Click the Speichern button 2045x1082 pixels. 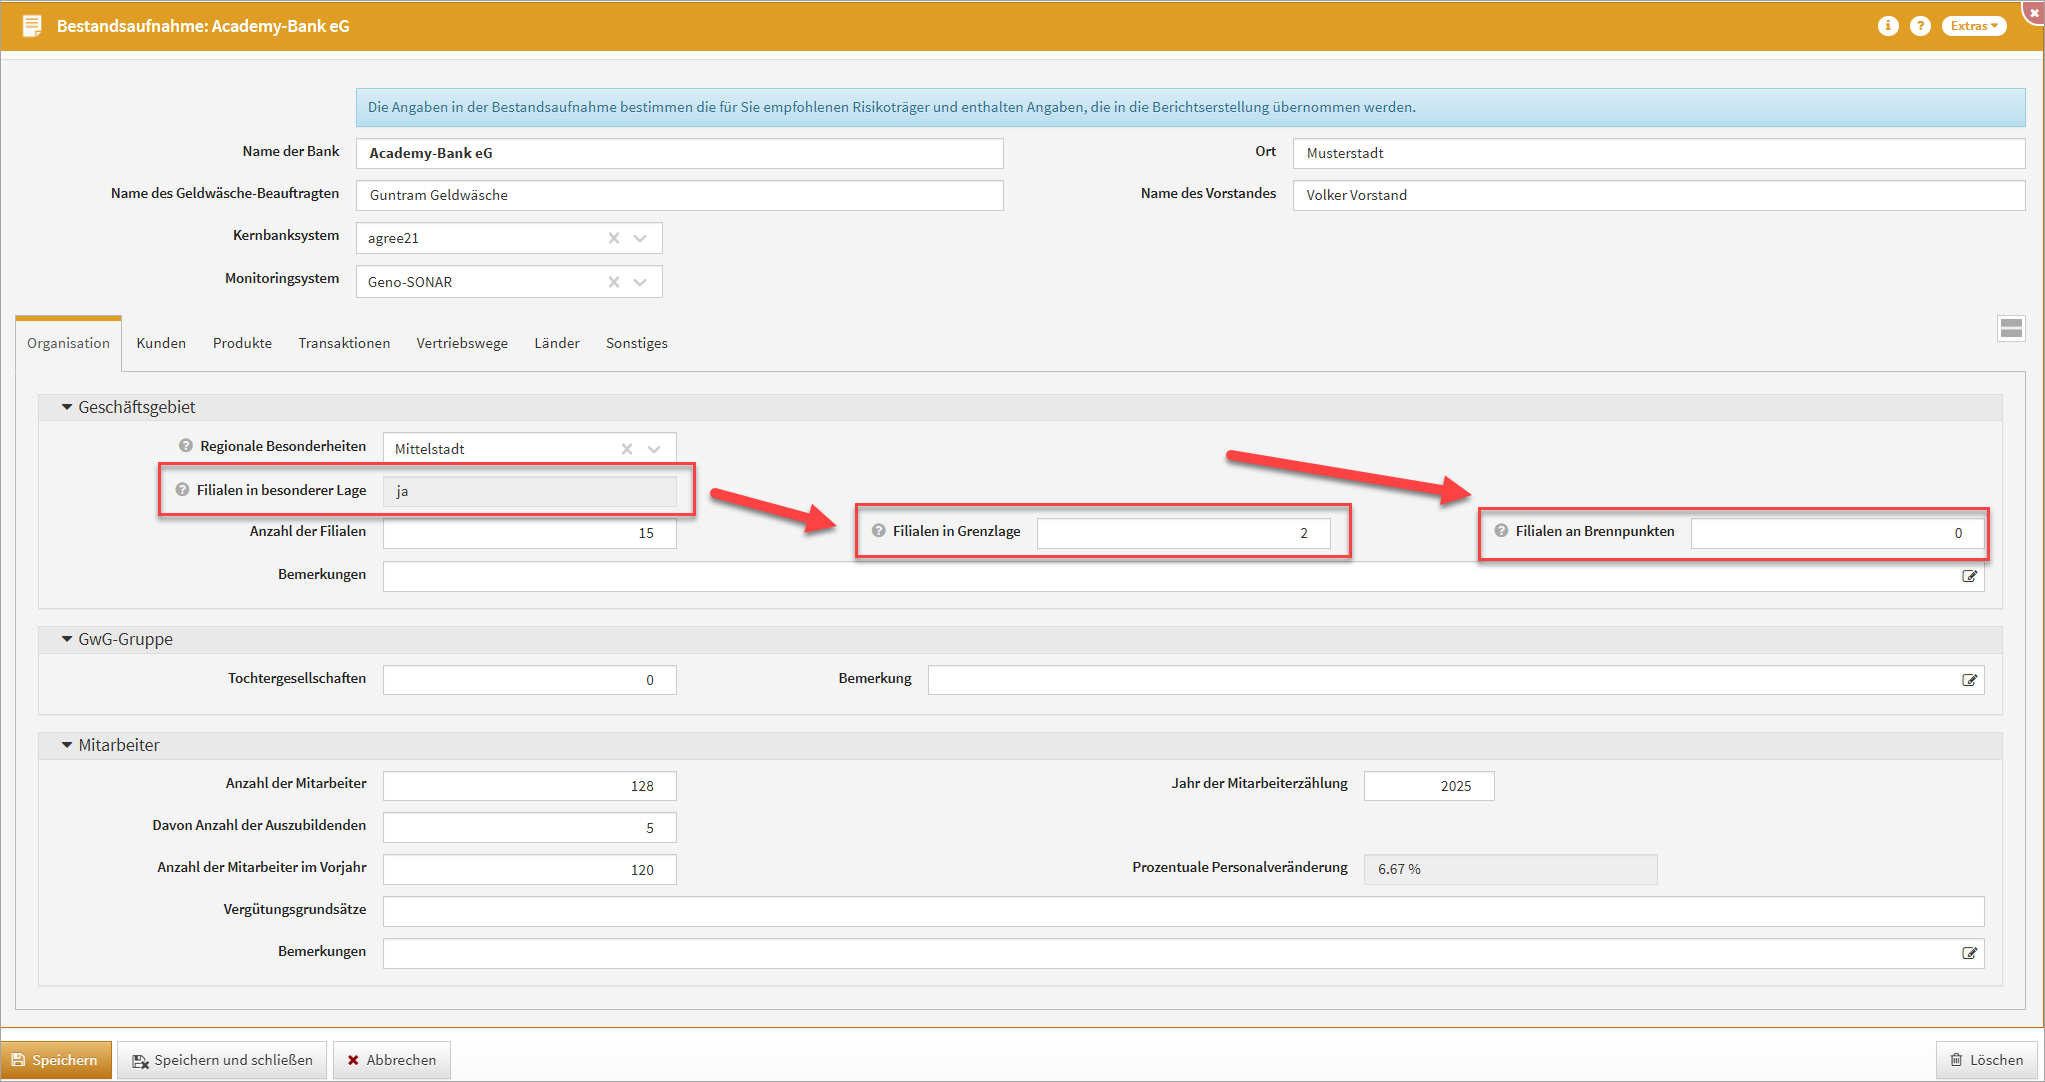(x=56, y=1060)
